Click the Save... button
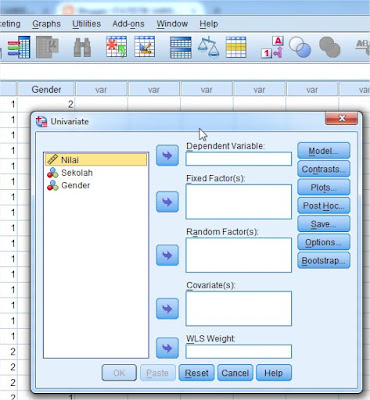The width and height of the screenshot is (370, 400). coord(324,224)
